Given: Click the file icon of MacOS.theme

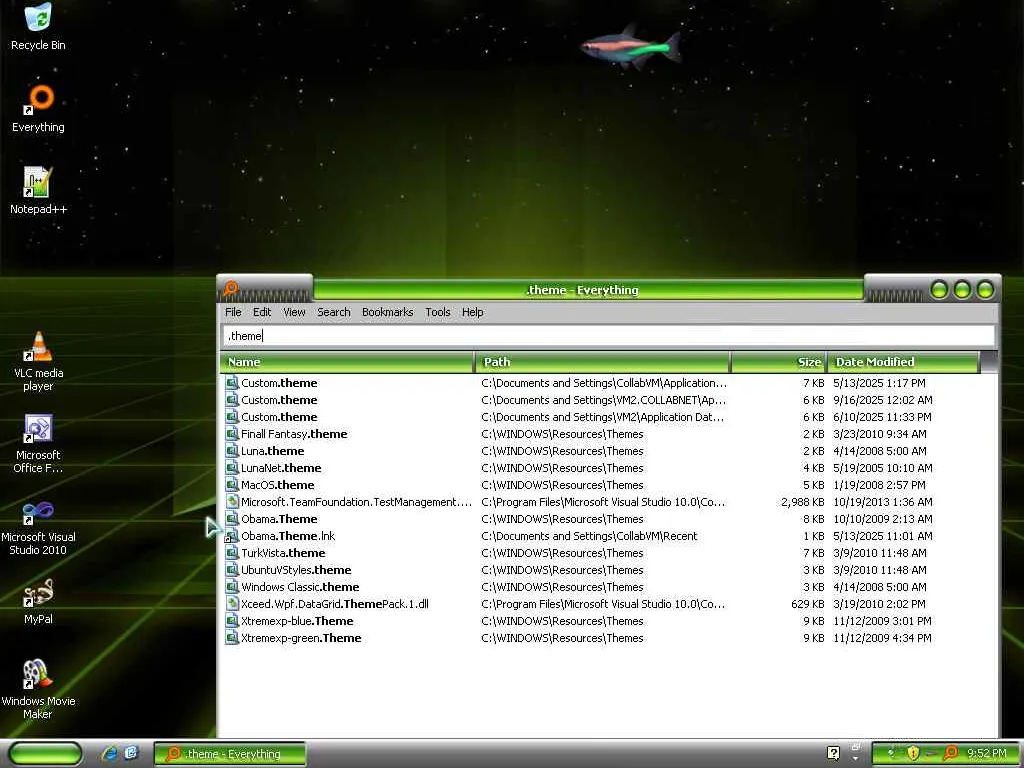Looking at the screenshot, I should click(232, 485).
